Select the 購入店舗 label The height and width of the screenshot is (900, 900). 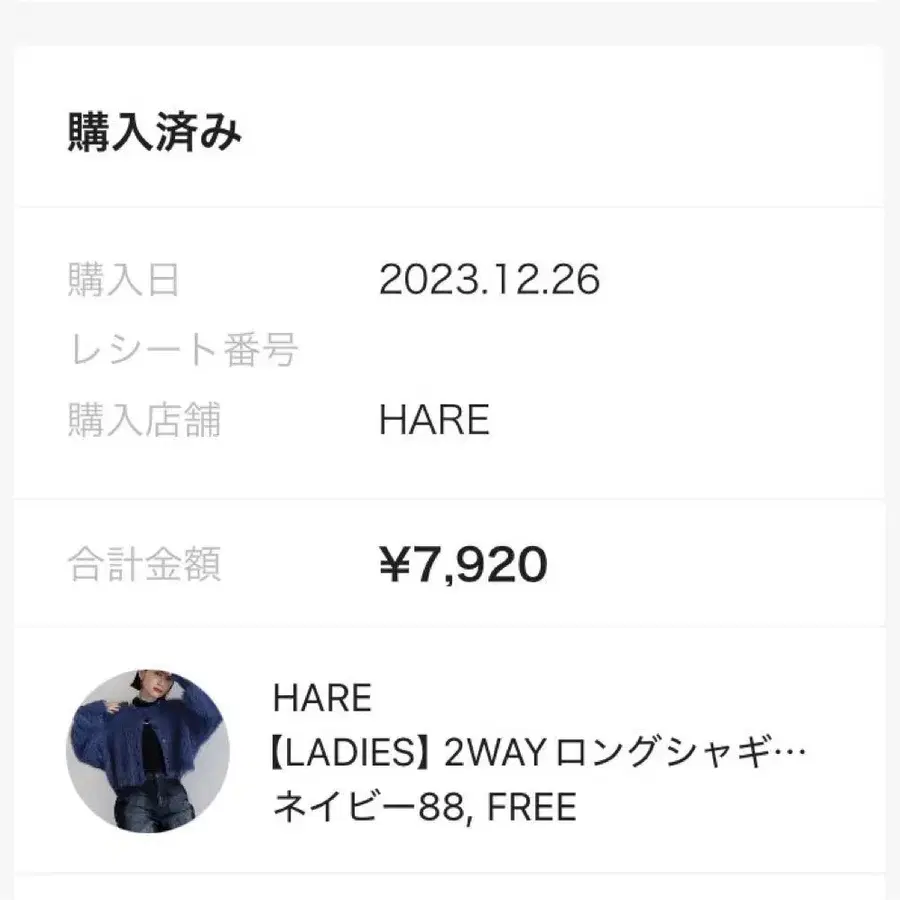tap(144, 421)
